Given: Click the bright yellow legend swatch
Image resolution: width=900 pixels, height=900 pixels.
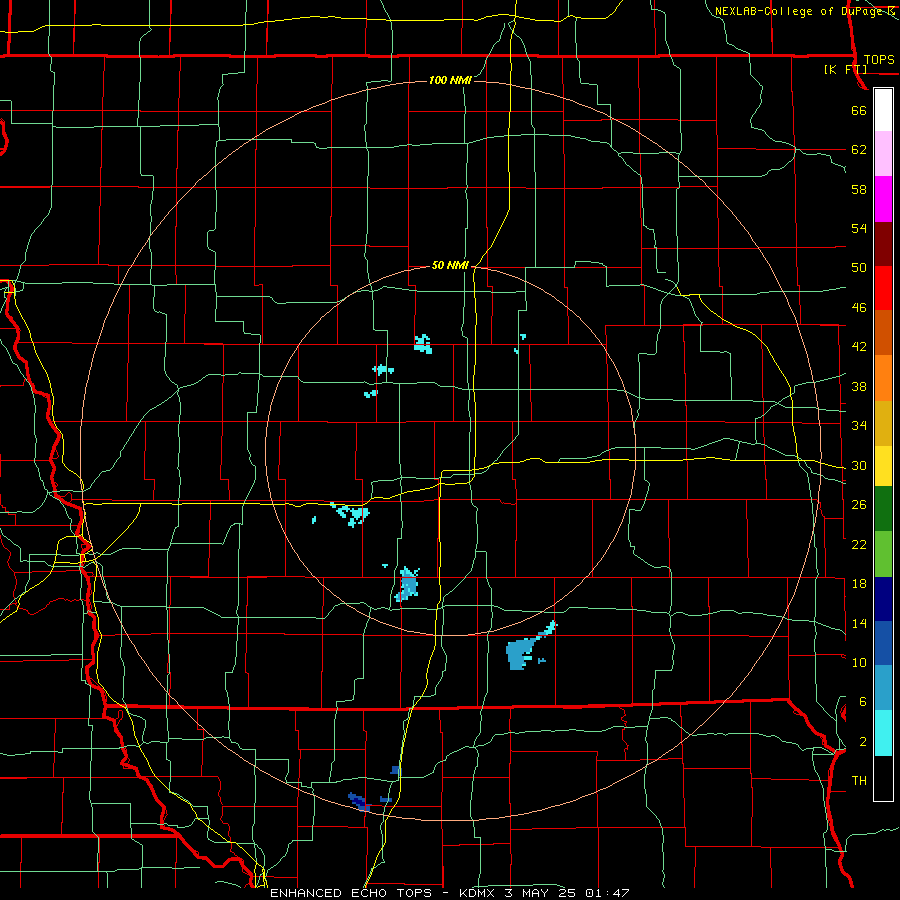Looking at the screenshot, I should point(883,468).
